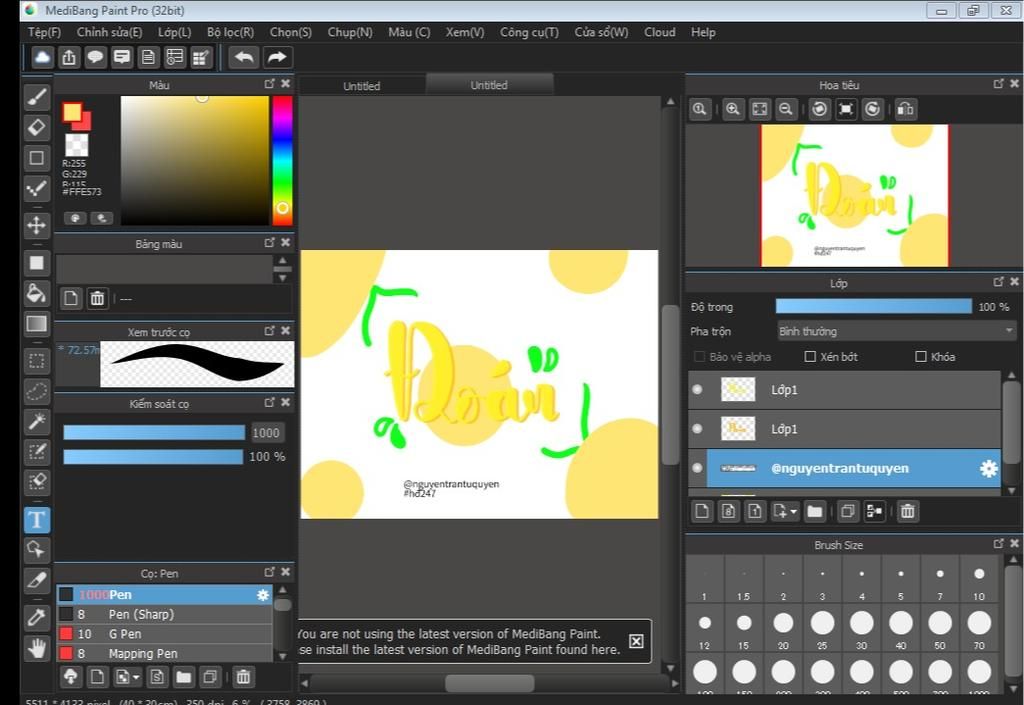Viewport: 1024px width, 705px height.
Task: Click the Redo arrow in toolbar
Action: coord(277,57)
